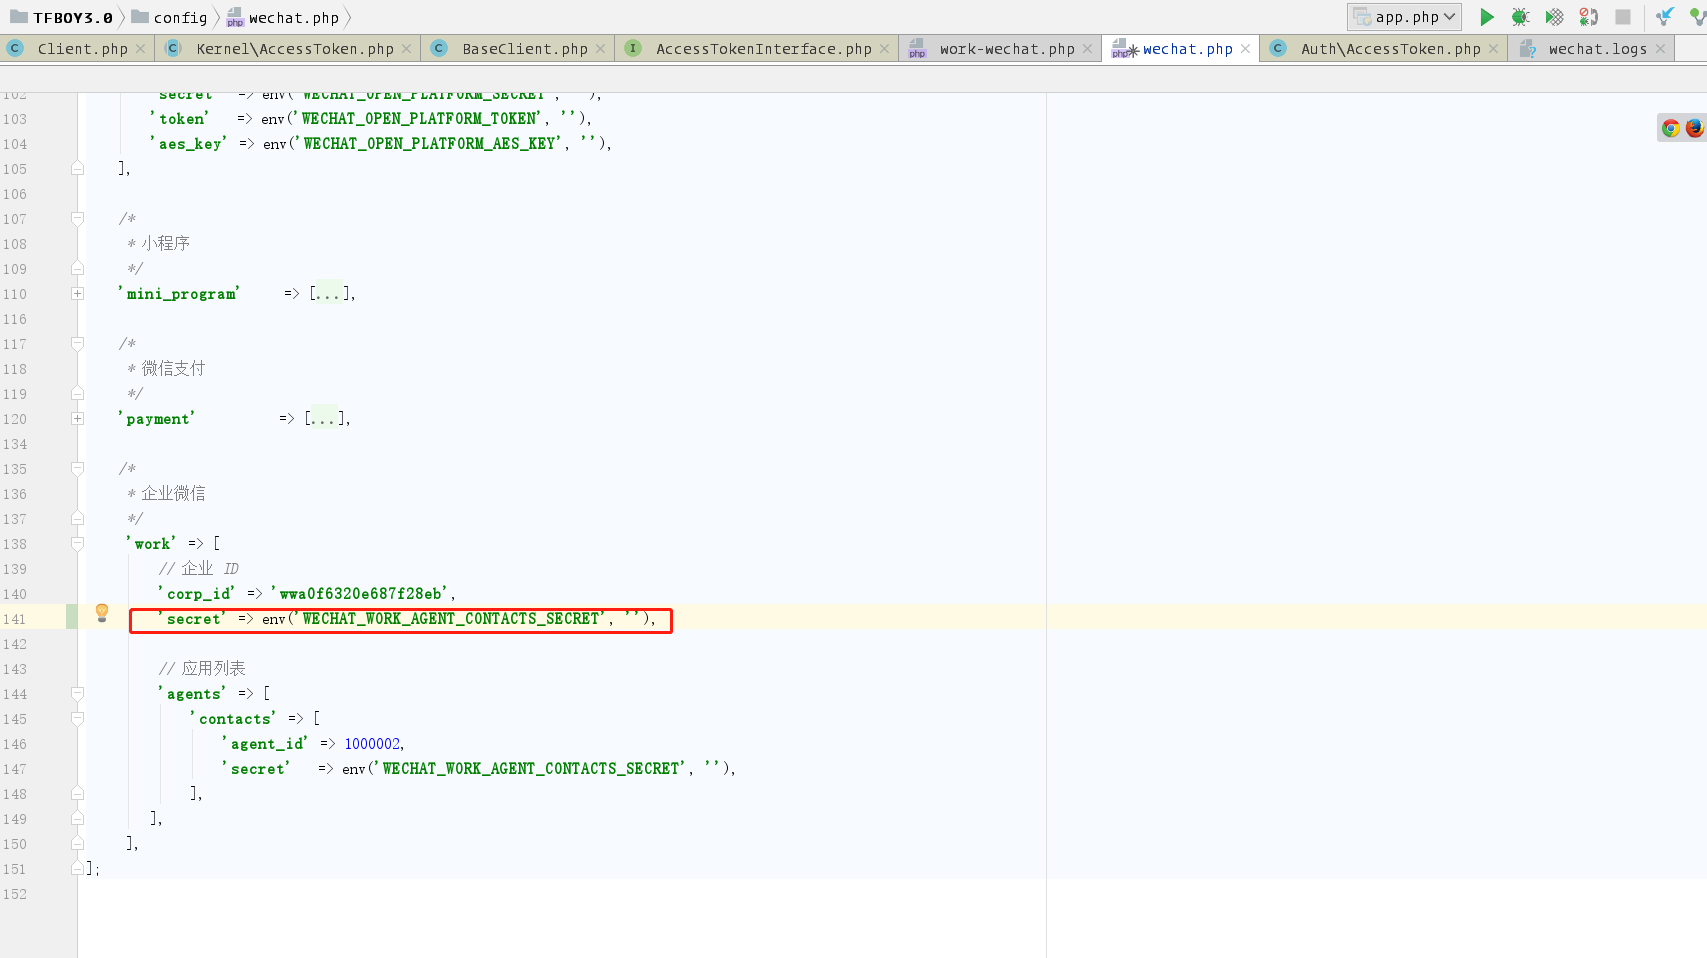1707x958 pixels.
Task: Click the PHP icon on the wechat.php tab
Action: pyautogui.click(x=1121, y=48)
